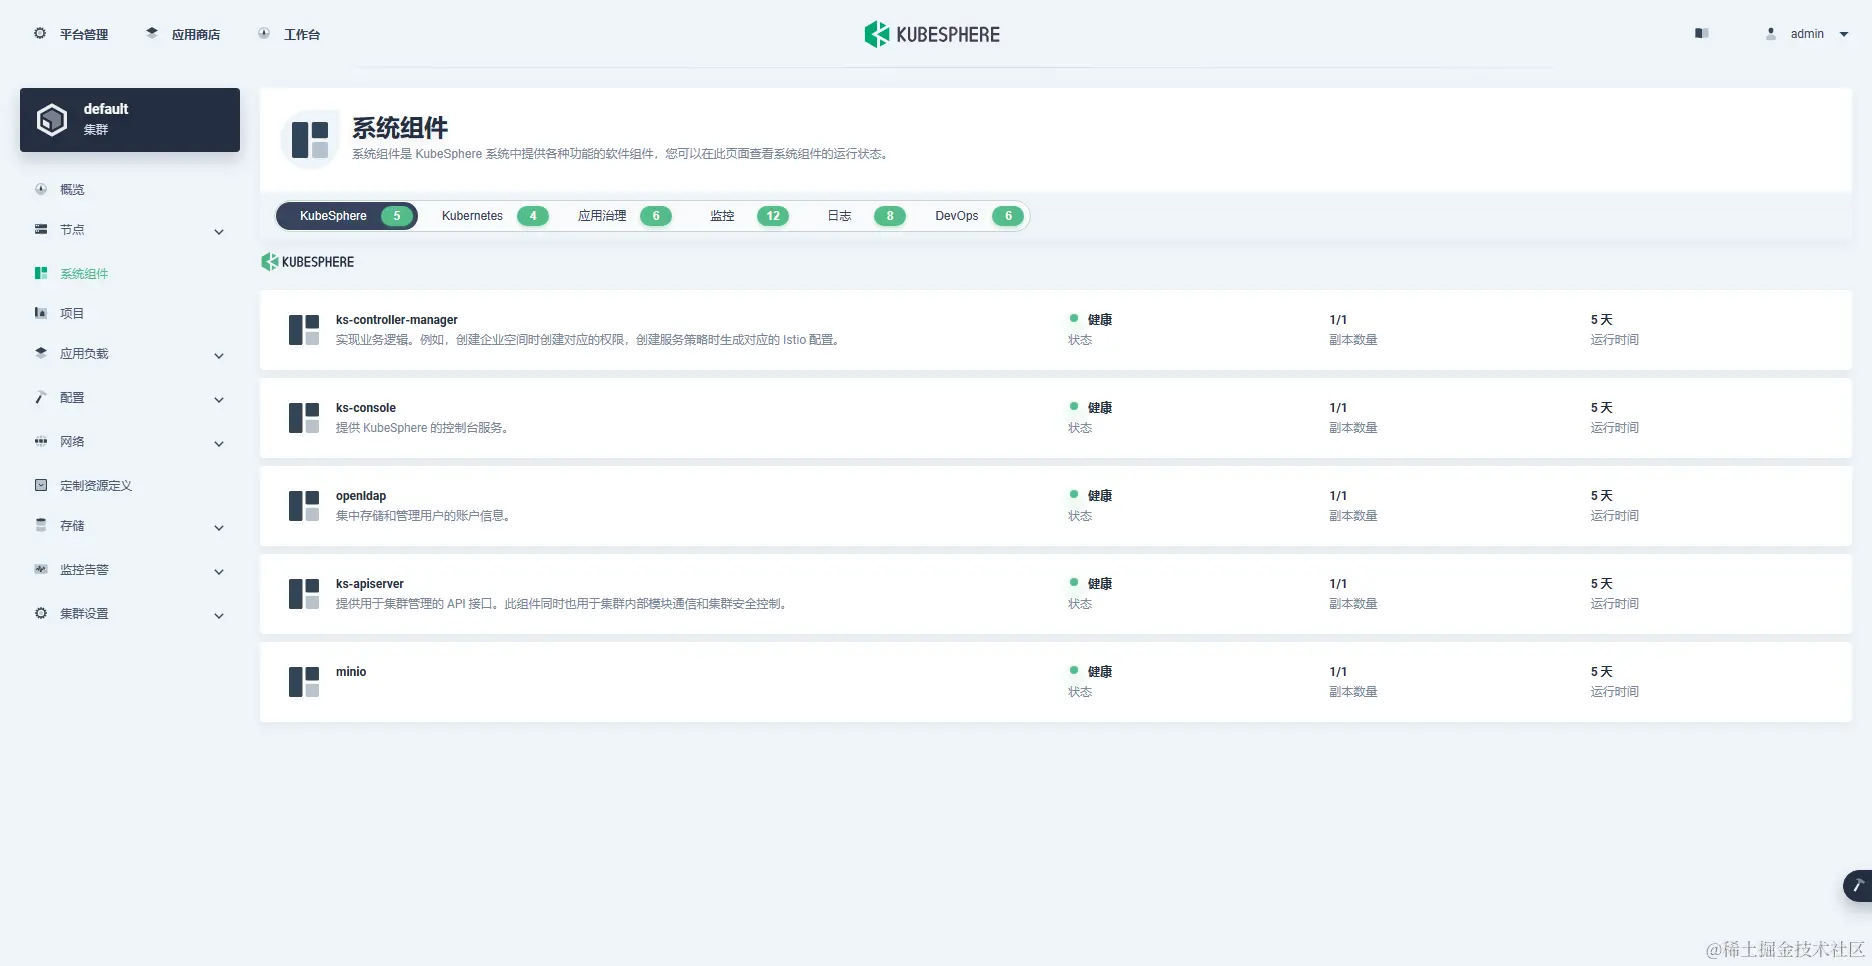
Task: Click the overview sidebar icon
Action: pyautogui.click(x=41, y=189)
